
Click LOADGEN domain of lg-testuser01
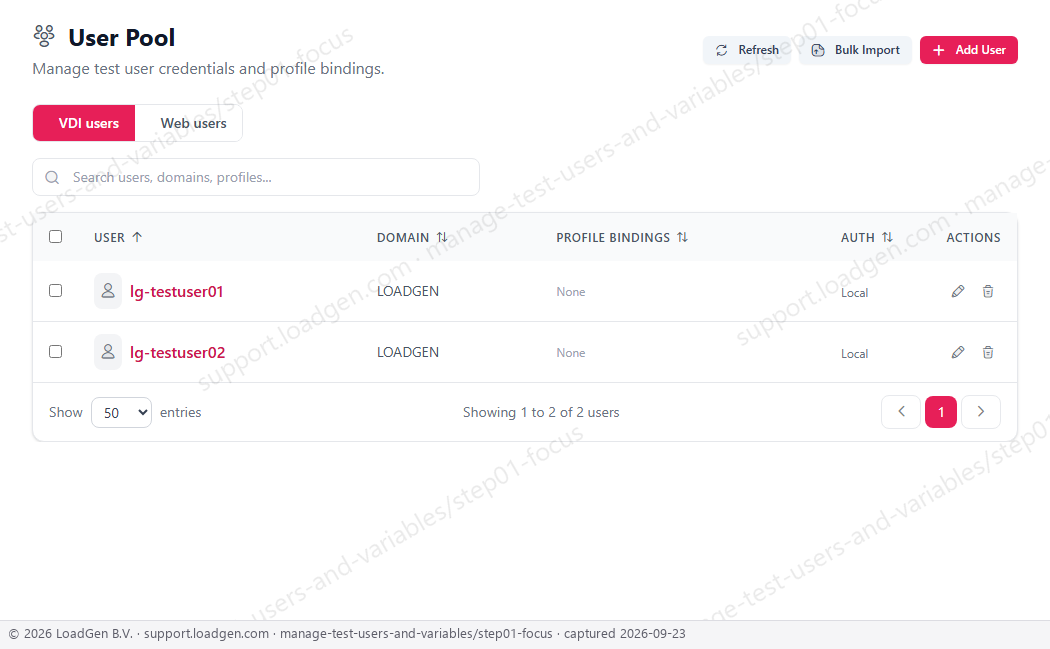(408, 291)
